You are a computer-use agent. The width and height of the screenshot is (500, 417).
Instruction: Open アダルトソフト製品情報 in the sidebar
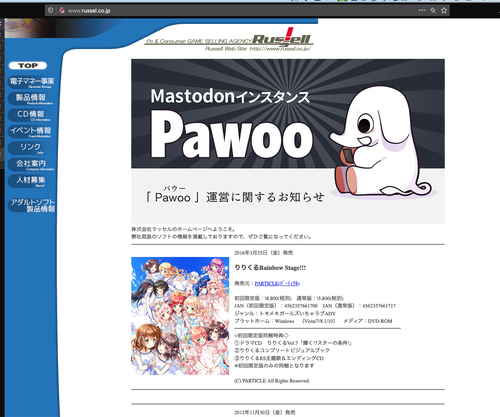coord(32,205)
